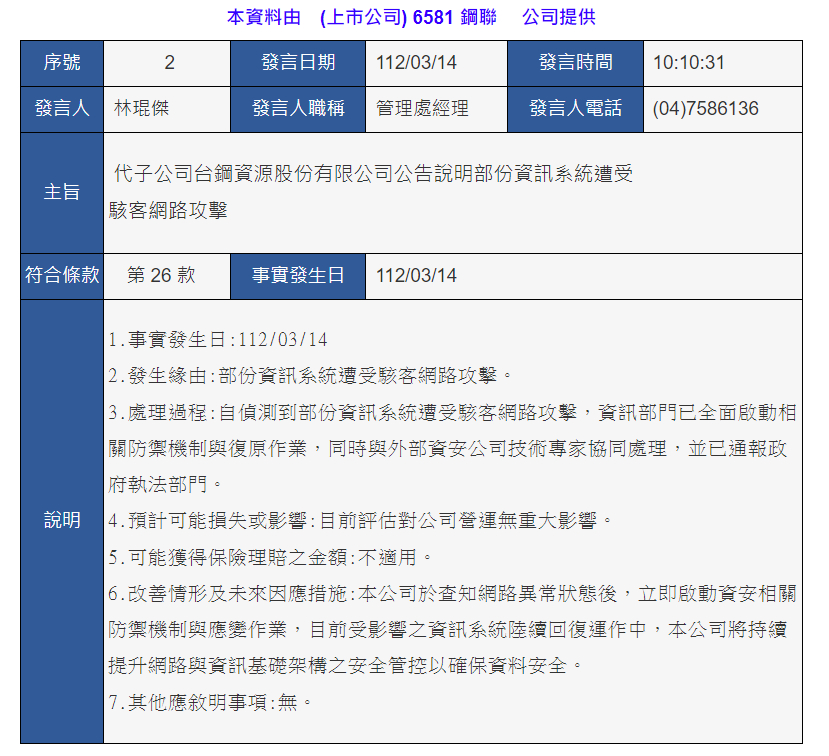
Task: Click the page title with company 6581 鋼聯
Action: click(x=411, y=17)
